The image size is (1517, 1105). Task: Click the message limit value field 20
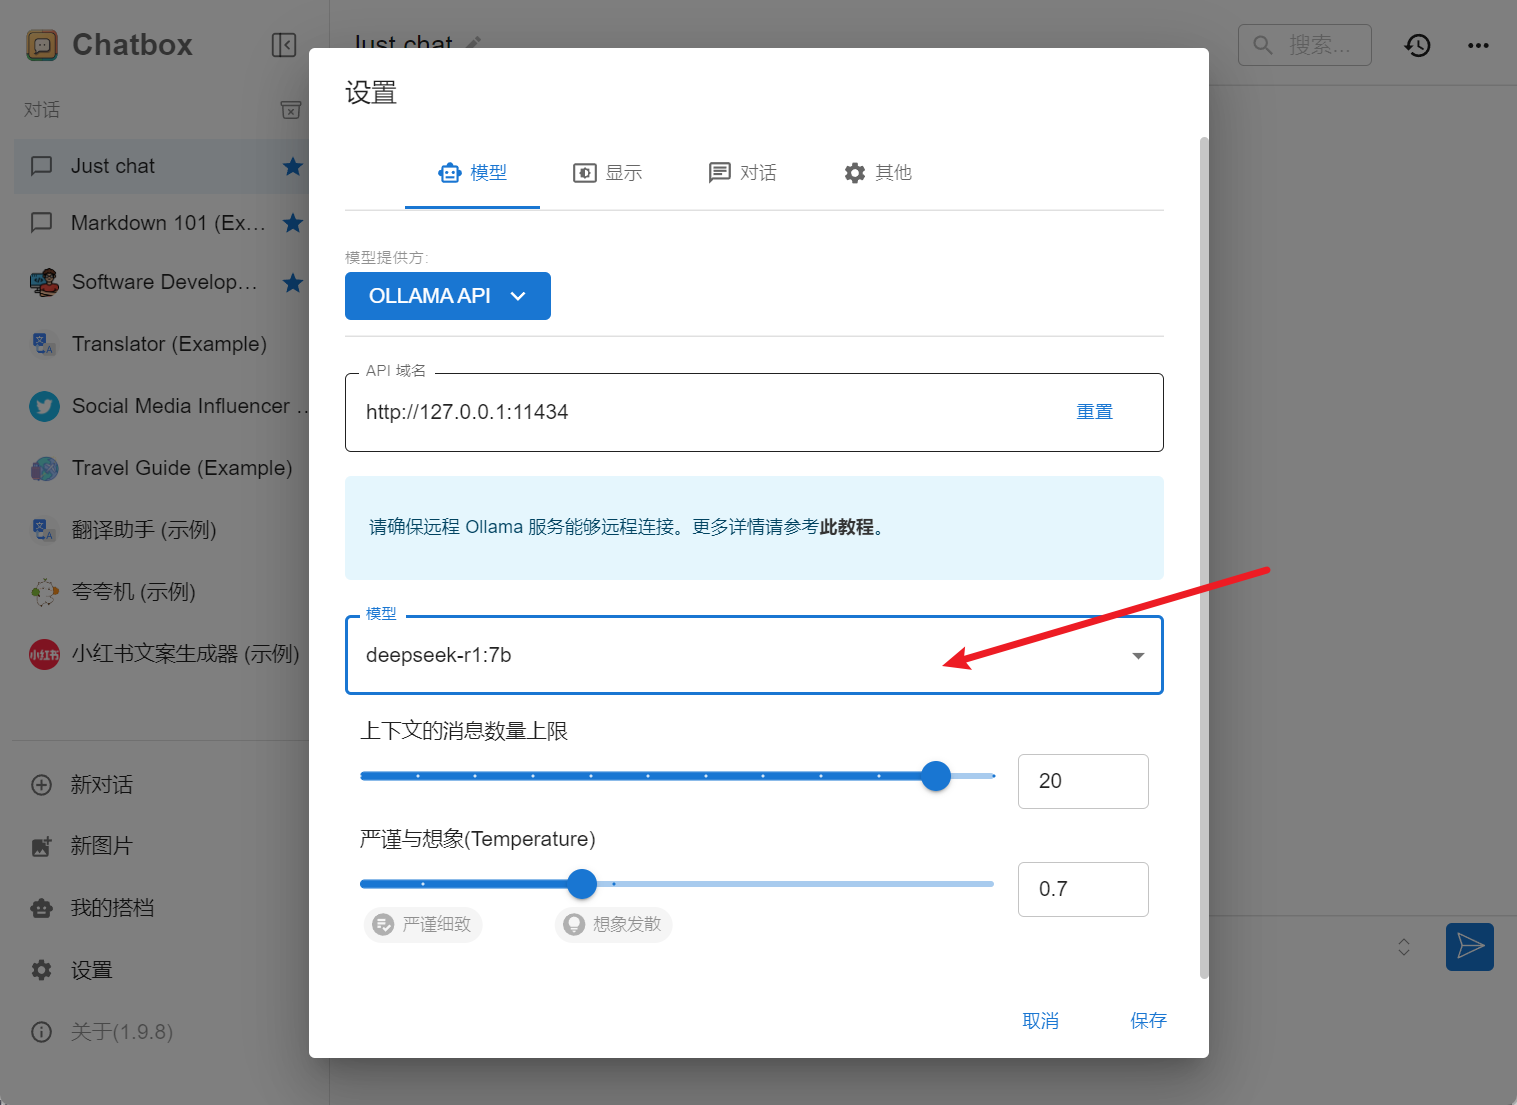point(1083,781)
